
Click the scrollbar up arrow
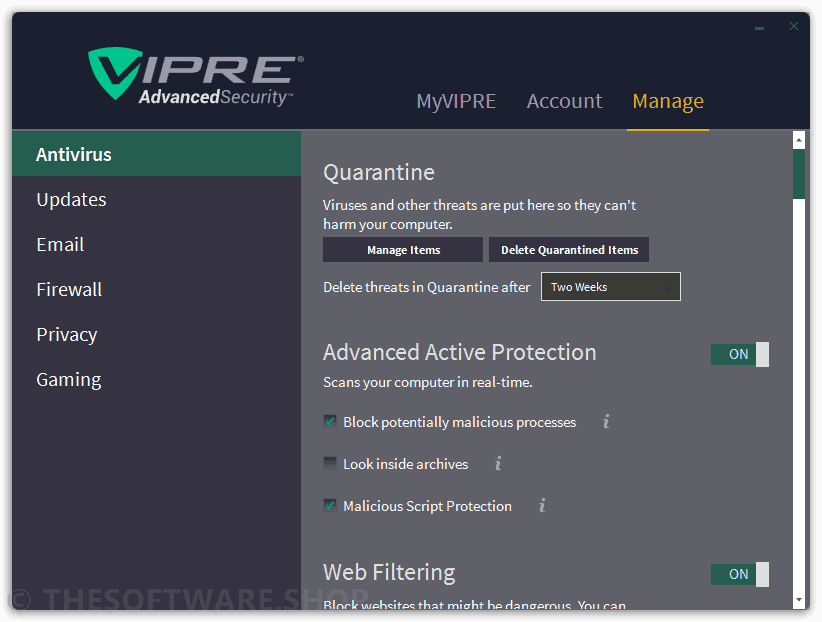pyautogui.click(x=798, y=140)
